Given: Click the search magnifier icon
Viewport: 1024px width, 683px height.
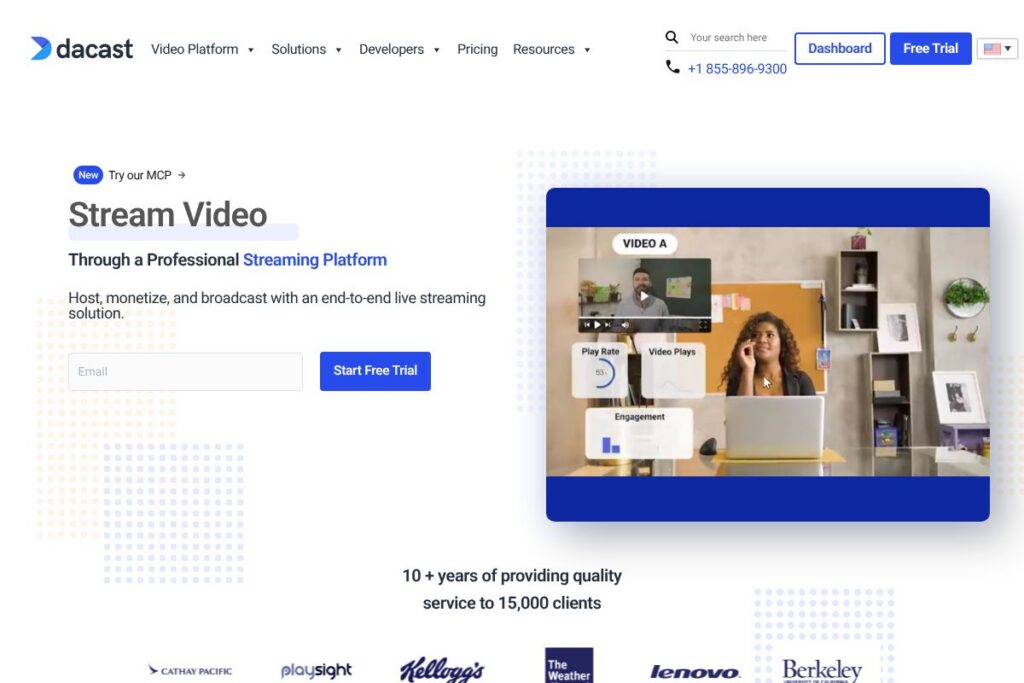Looking at the screenshot, I should tap(672, 37).
